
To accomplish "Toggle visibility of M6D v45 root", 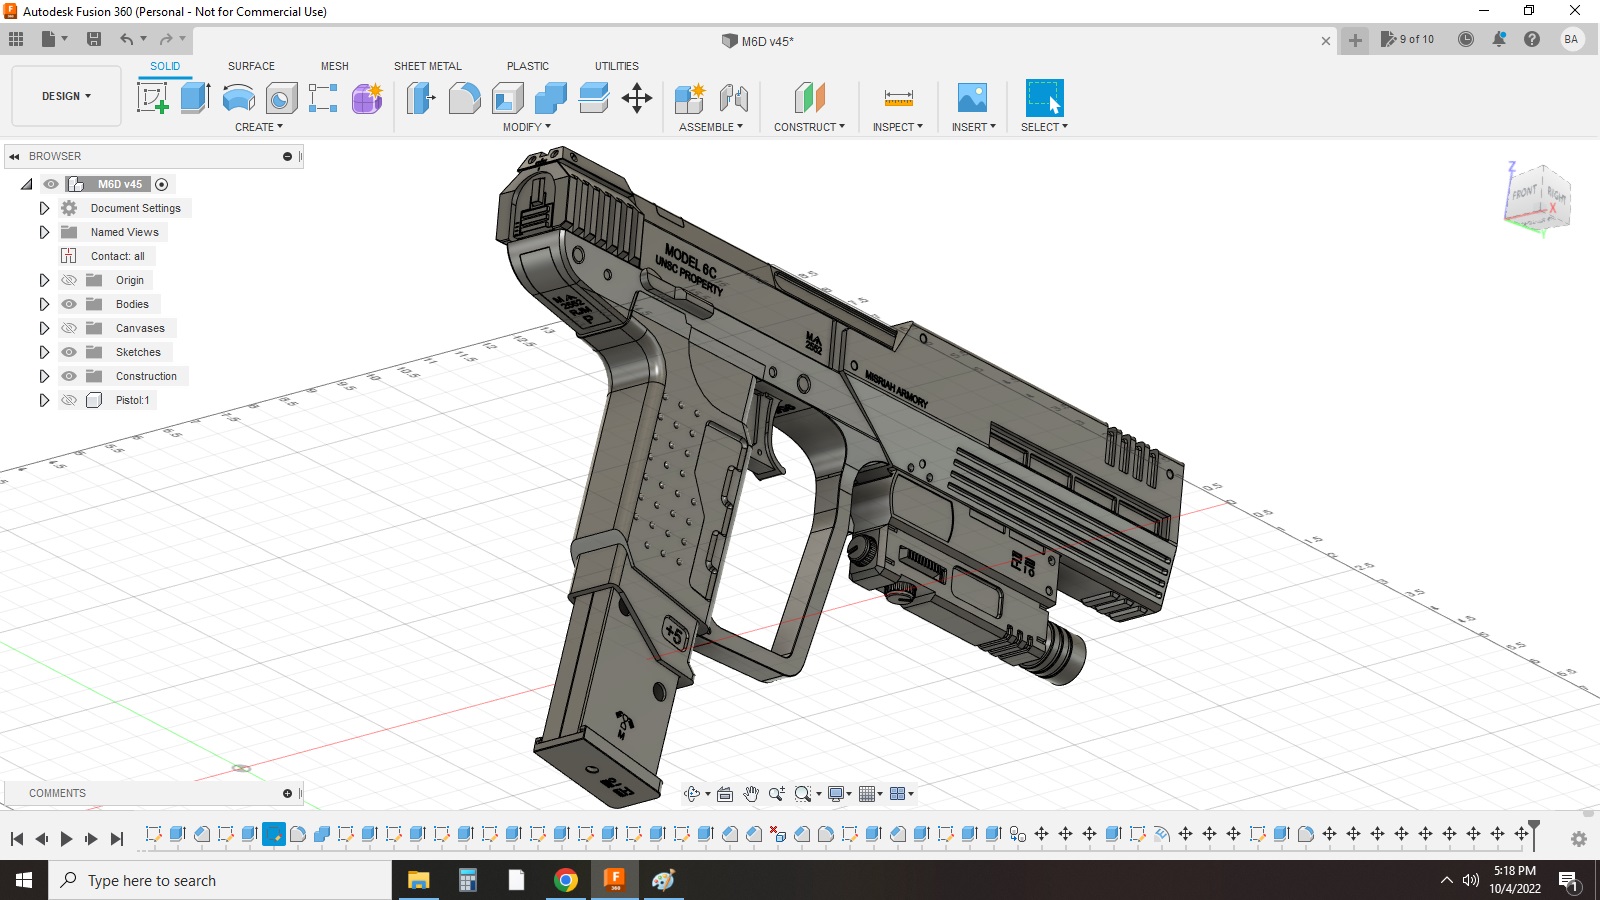I will pos(51,184).
